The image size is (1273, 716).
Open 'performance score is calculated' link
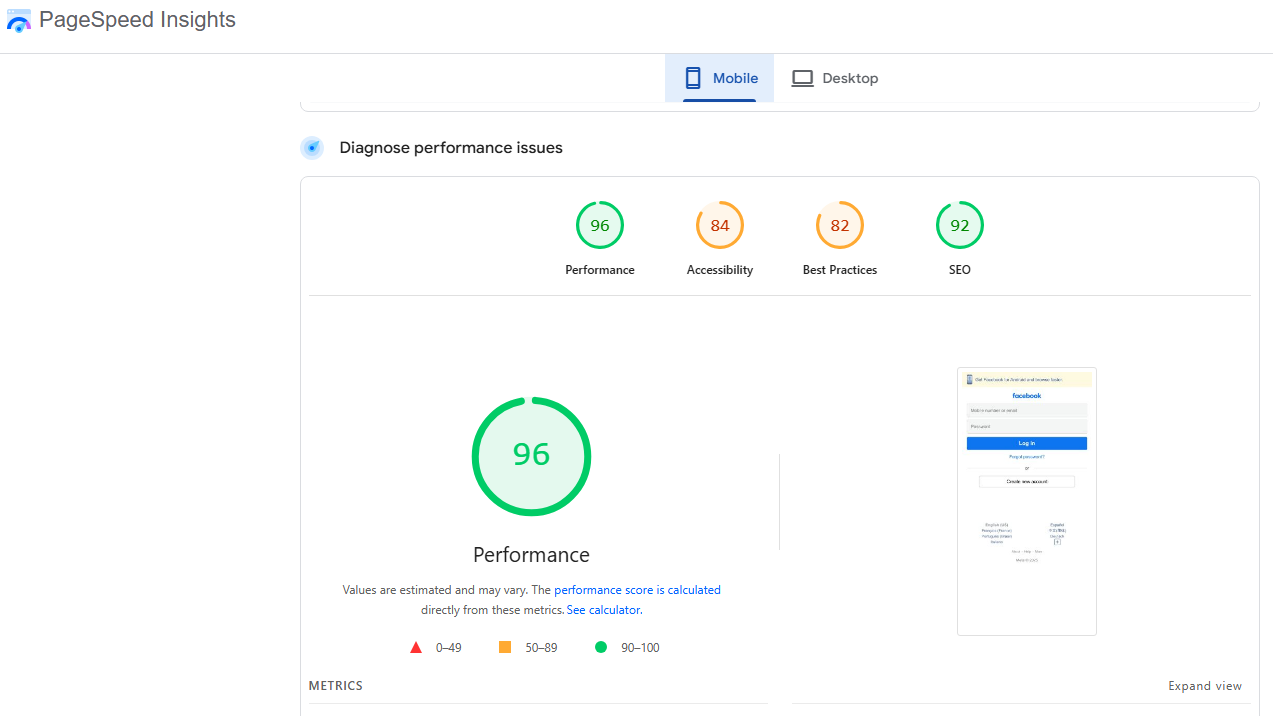point(637,590)
